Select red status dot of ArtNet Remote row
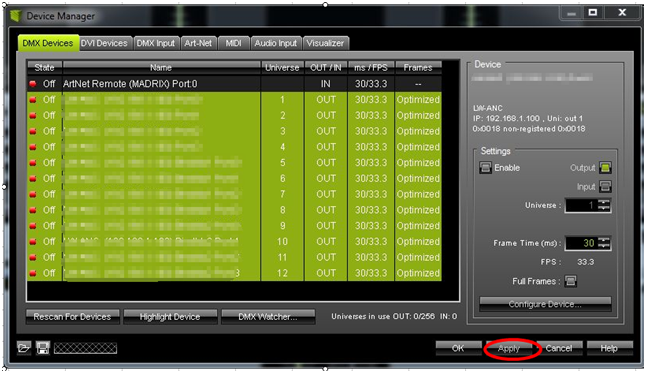Viewport: 646px width, 373px height. [33, 84]
